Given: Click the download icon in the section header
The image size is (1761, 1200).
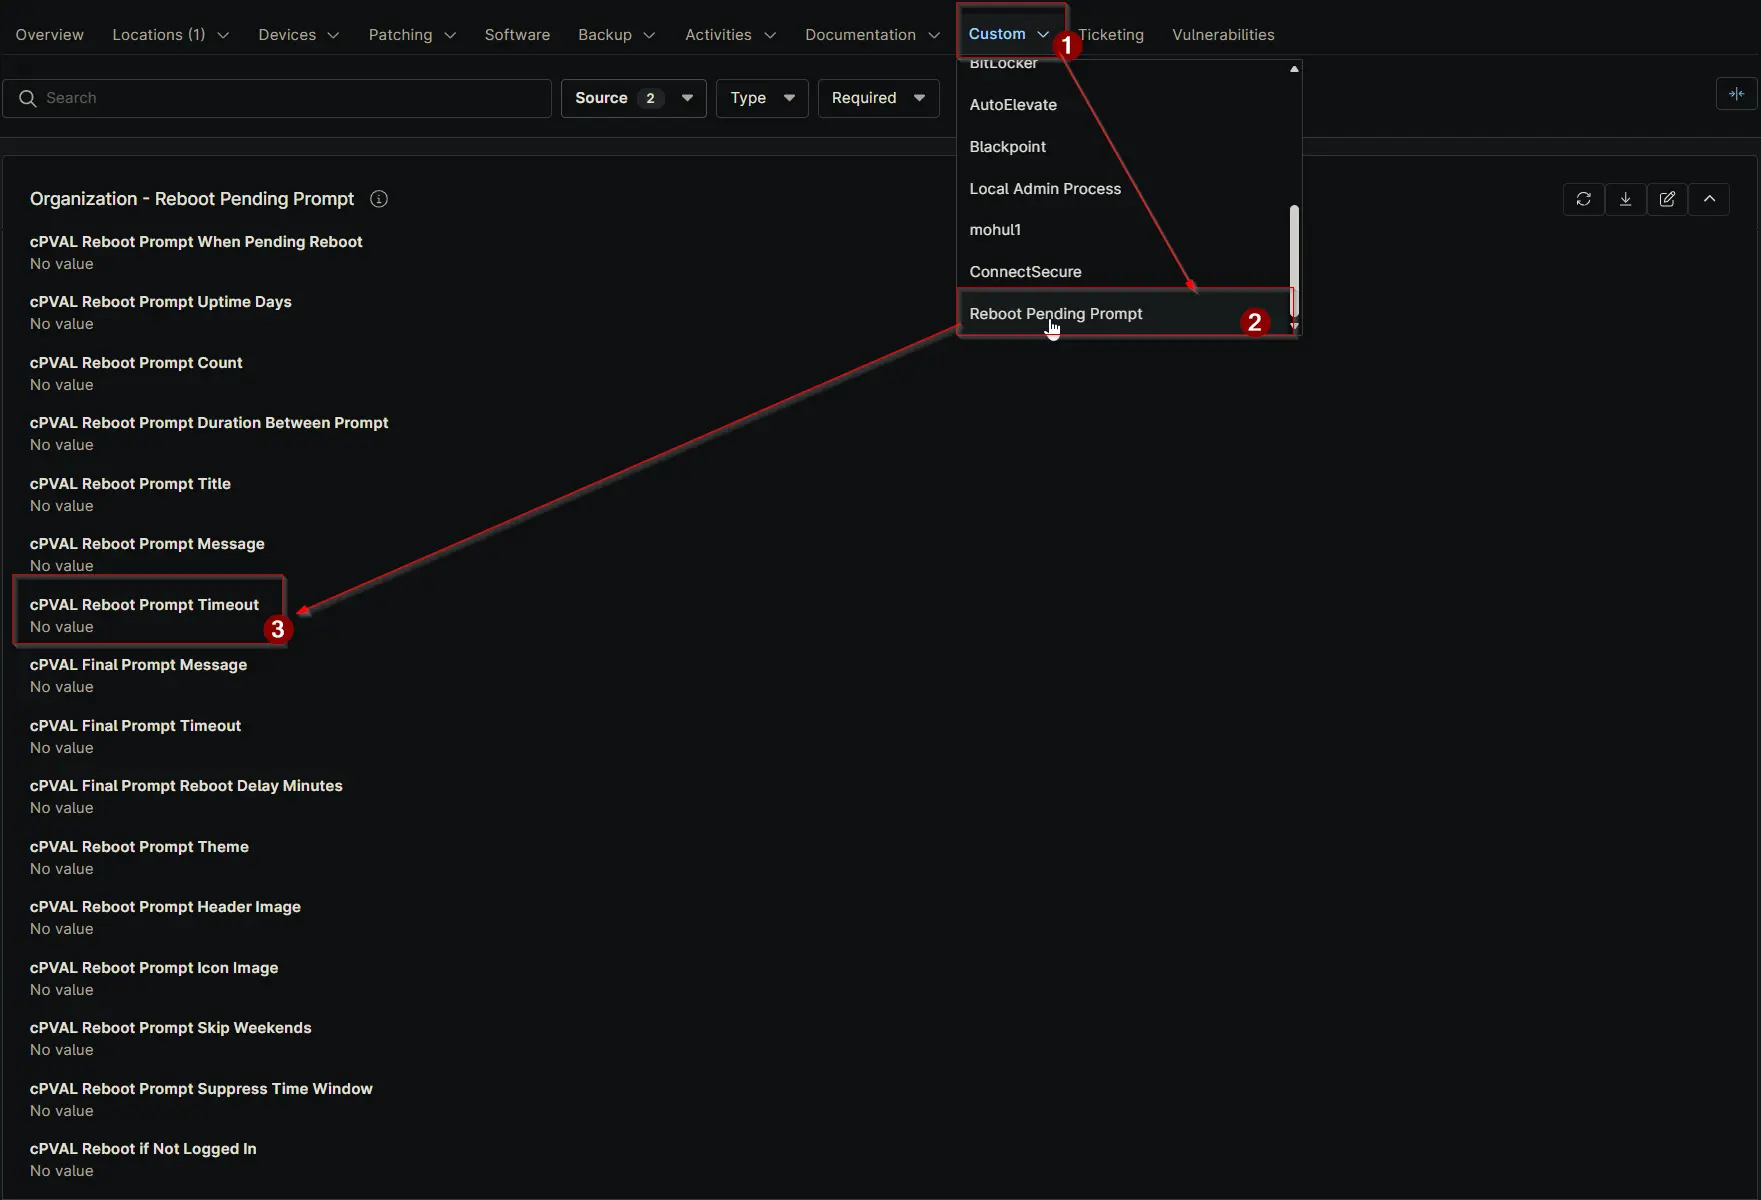Looking at the screenshot, I should tap(1625, 199).
